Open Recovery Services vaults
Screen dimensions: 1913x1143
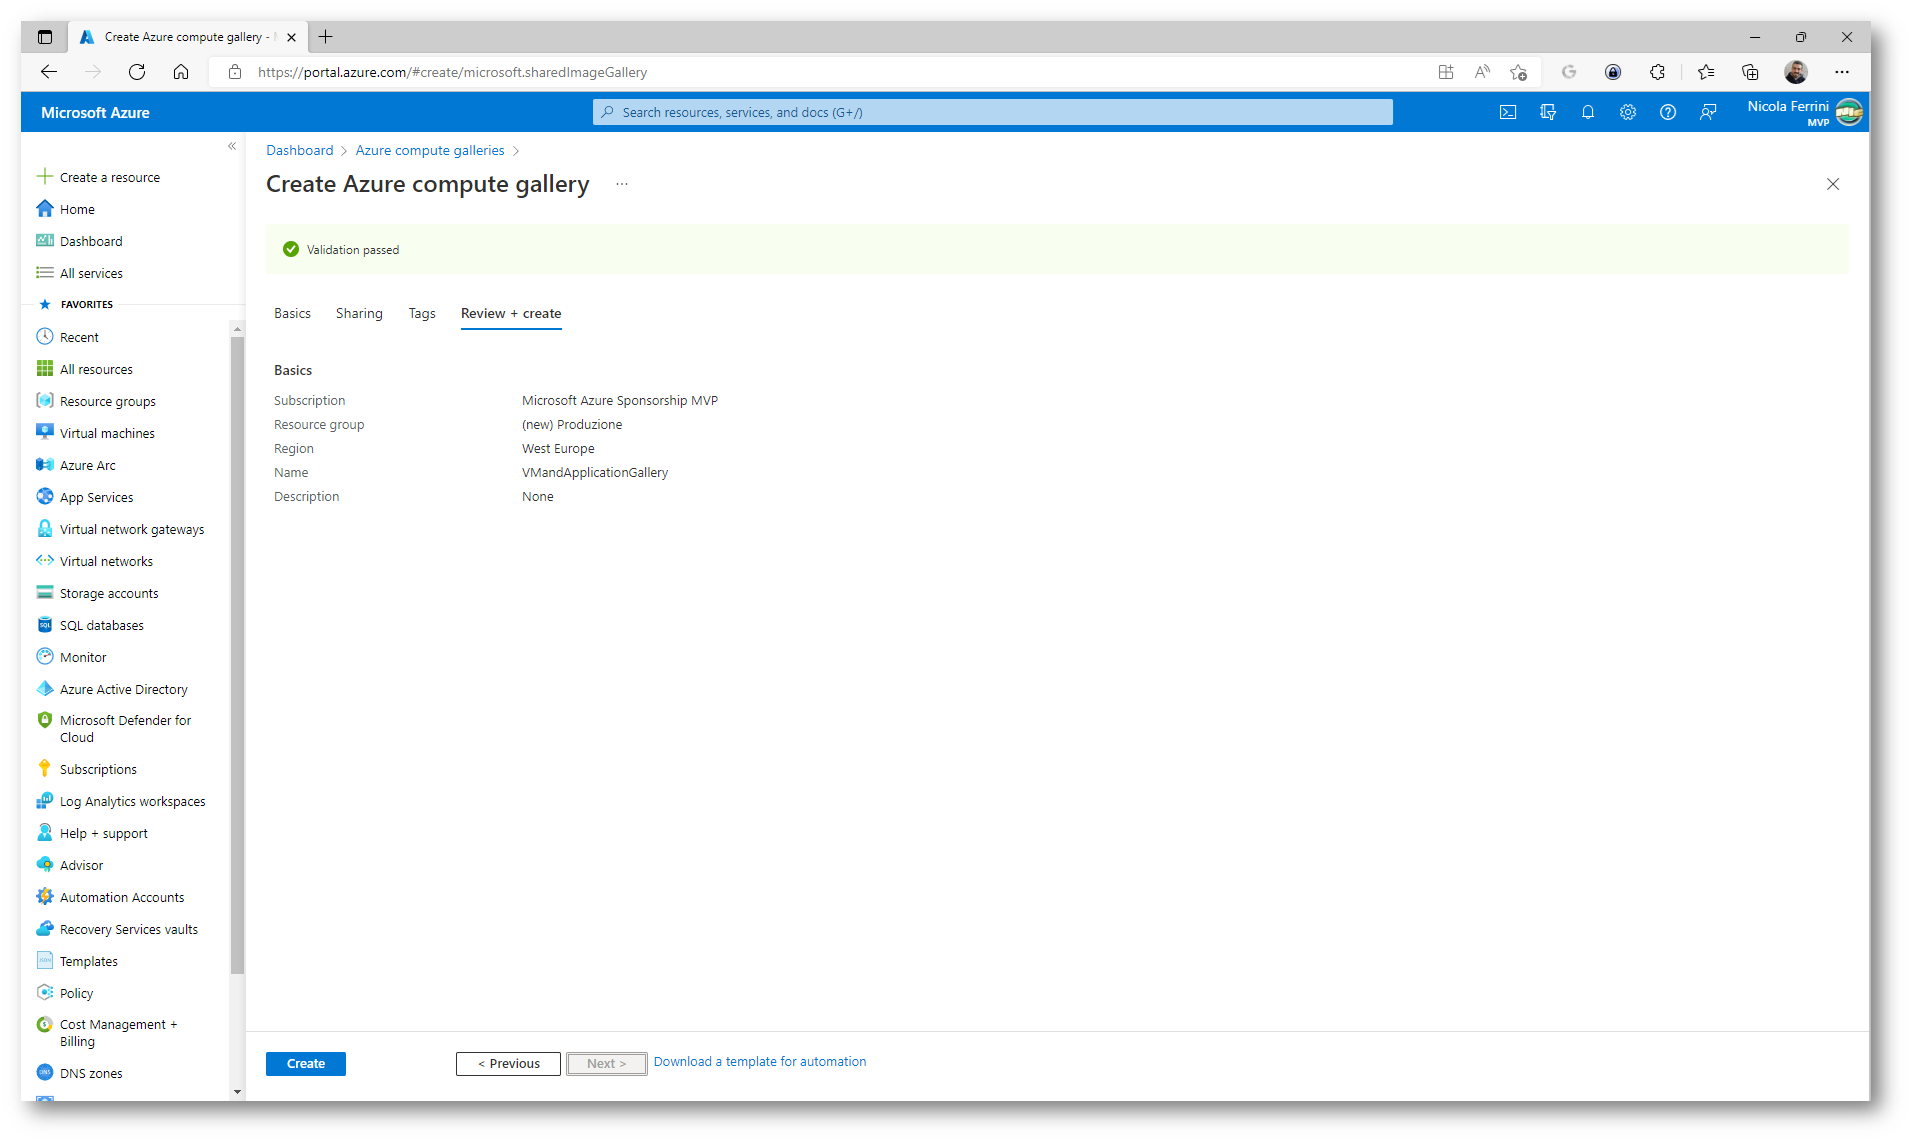129,929
